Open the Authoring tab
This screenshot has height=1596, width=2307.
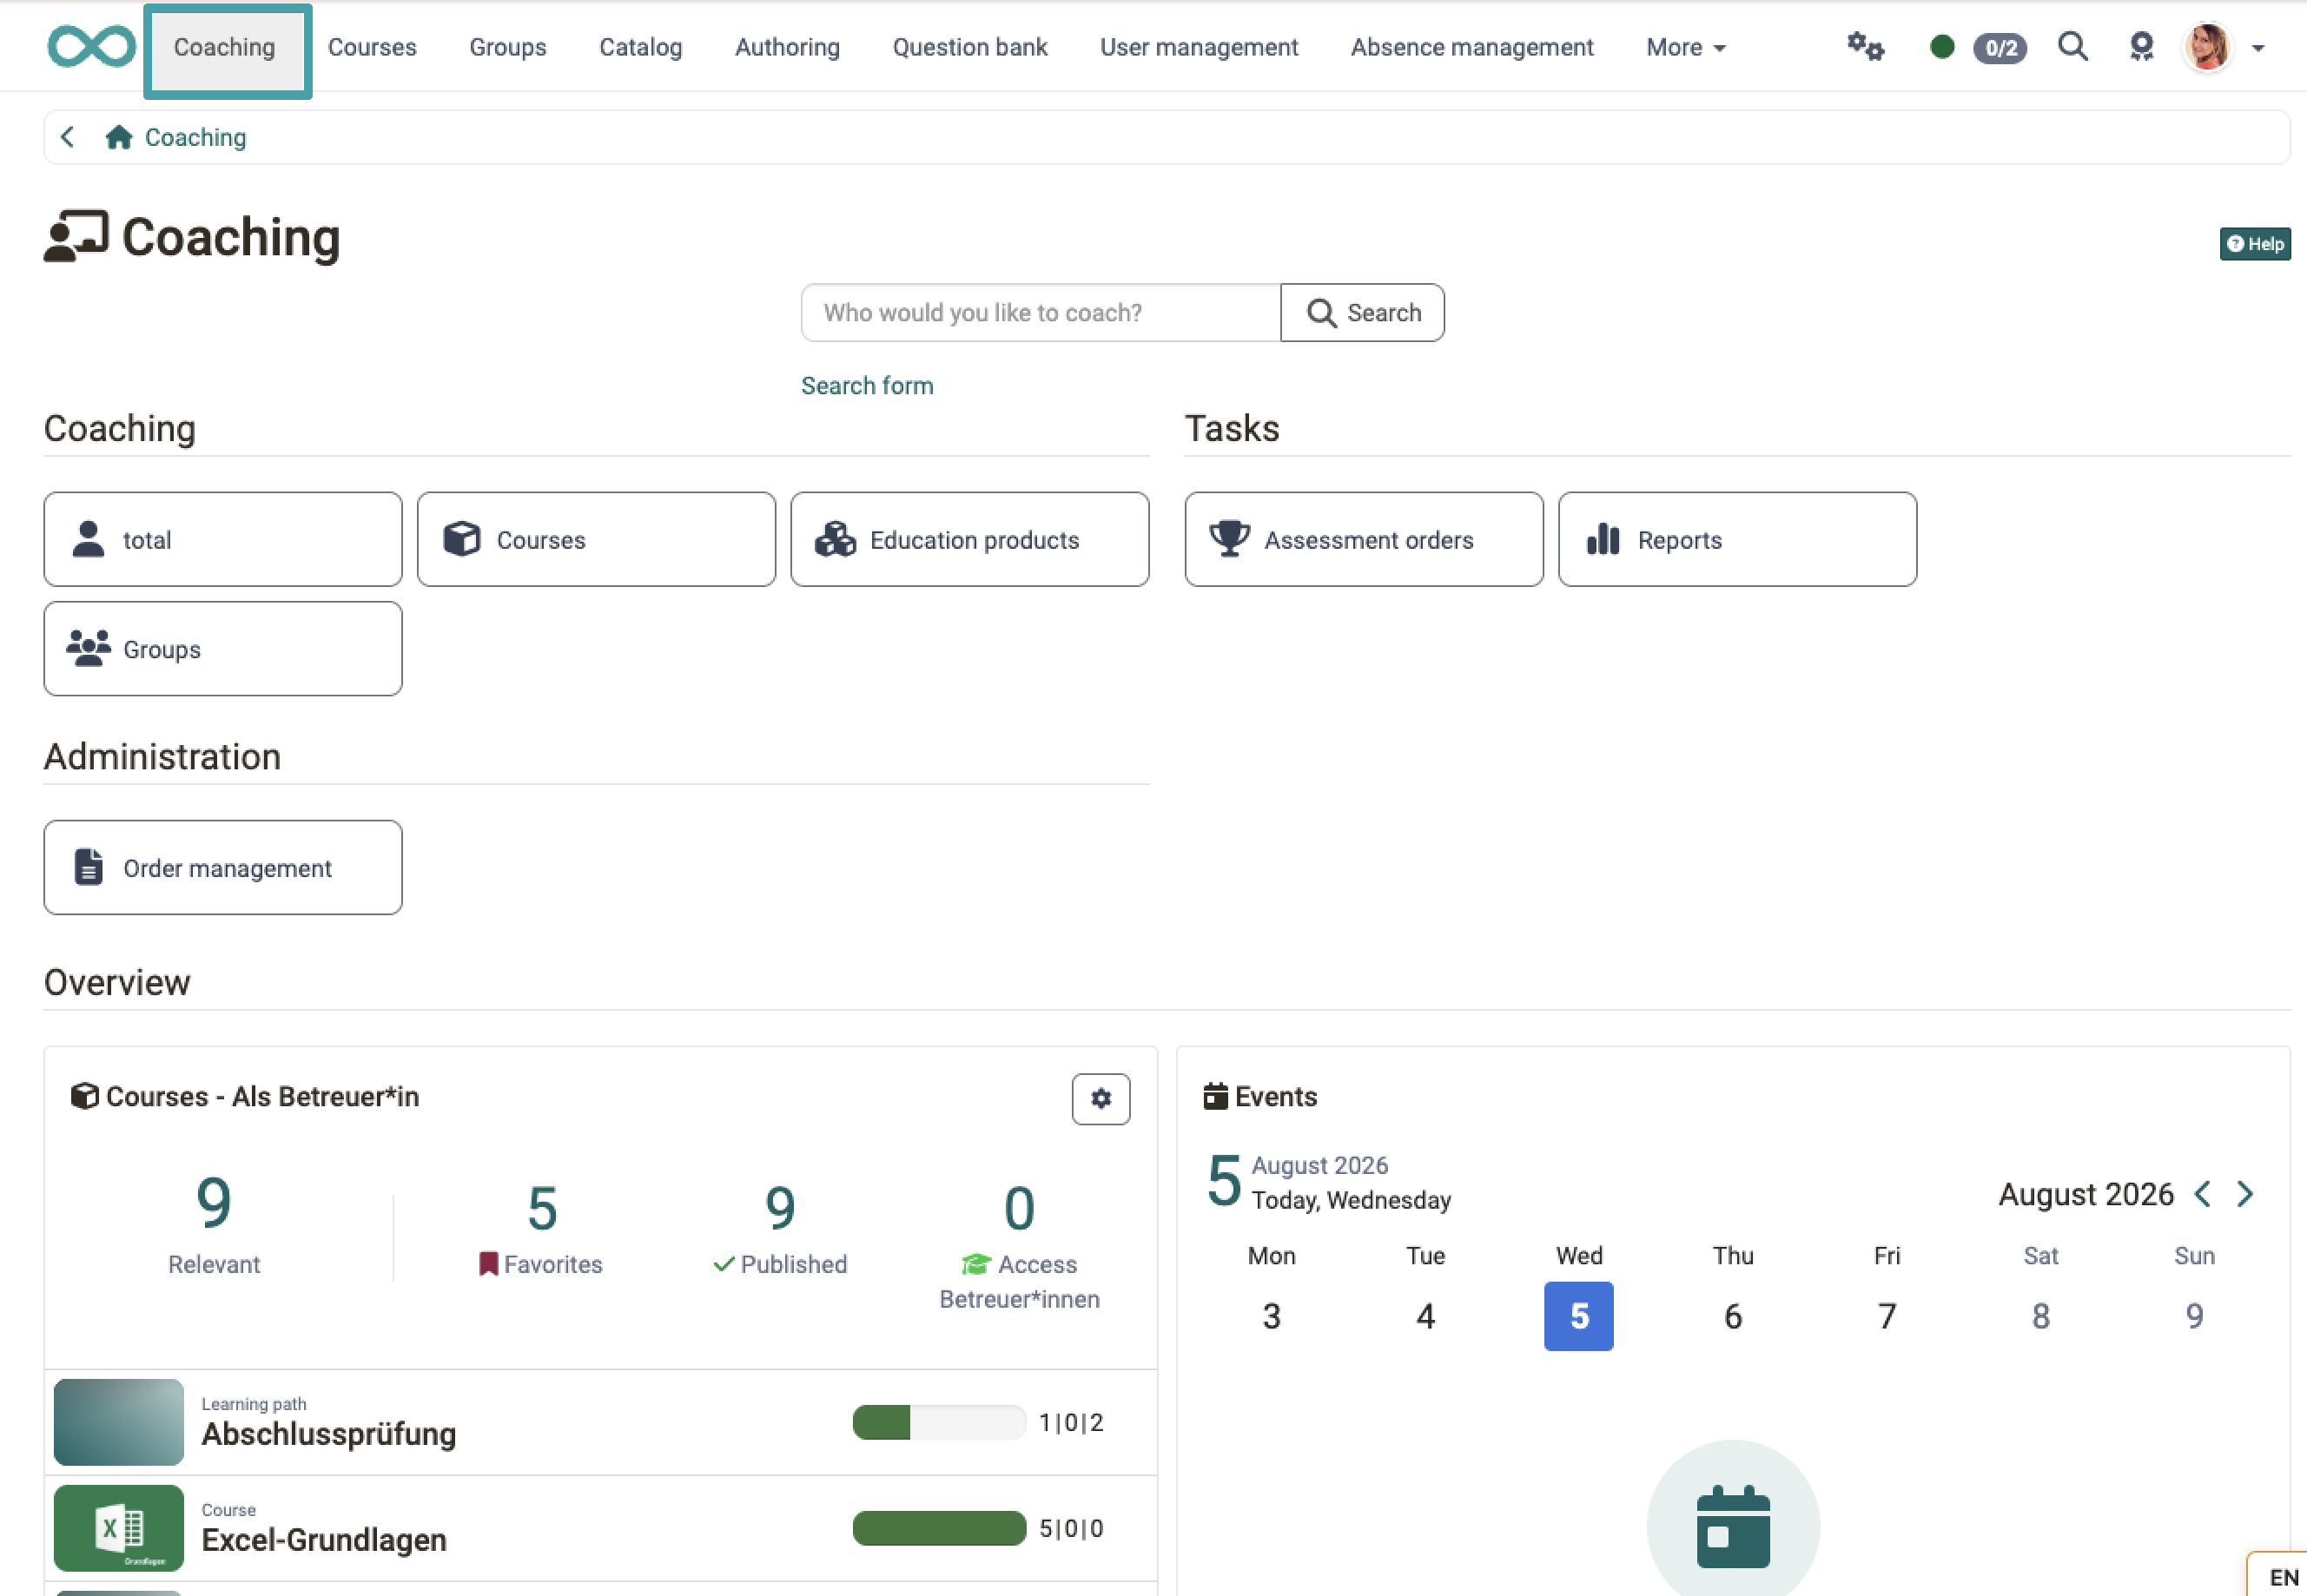pos(787,47)
